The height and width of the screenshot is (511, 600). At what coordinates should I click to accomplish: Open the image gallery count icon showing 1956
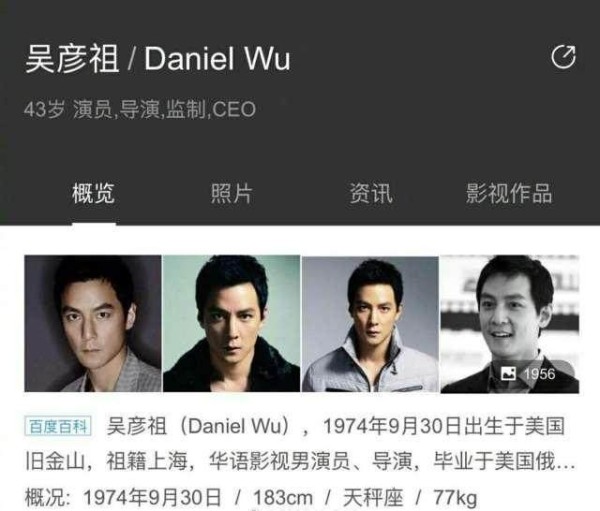point(528,374)
